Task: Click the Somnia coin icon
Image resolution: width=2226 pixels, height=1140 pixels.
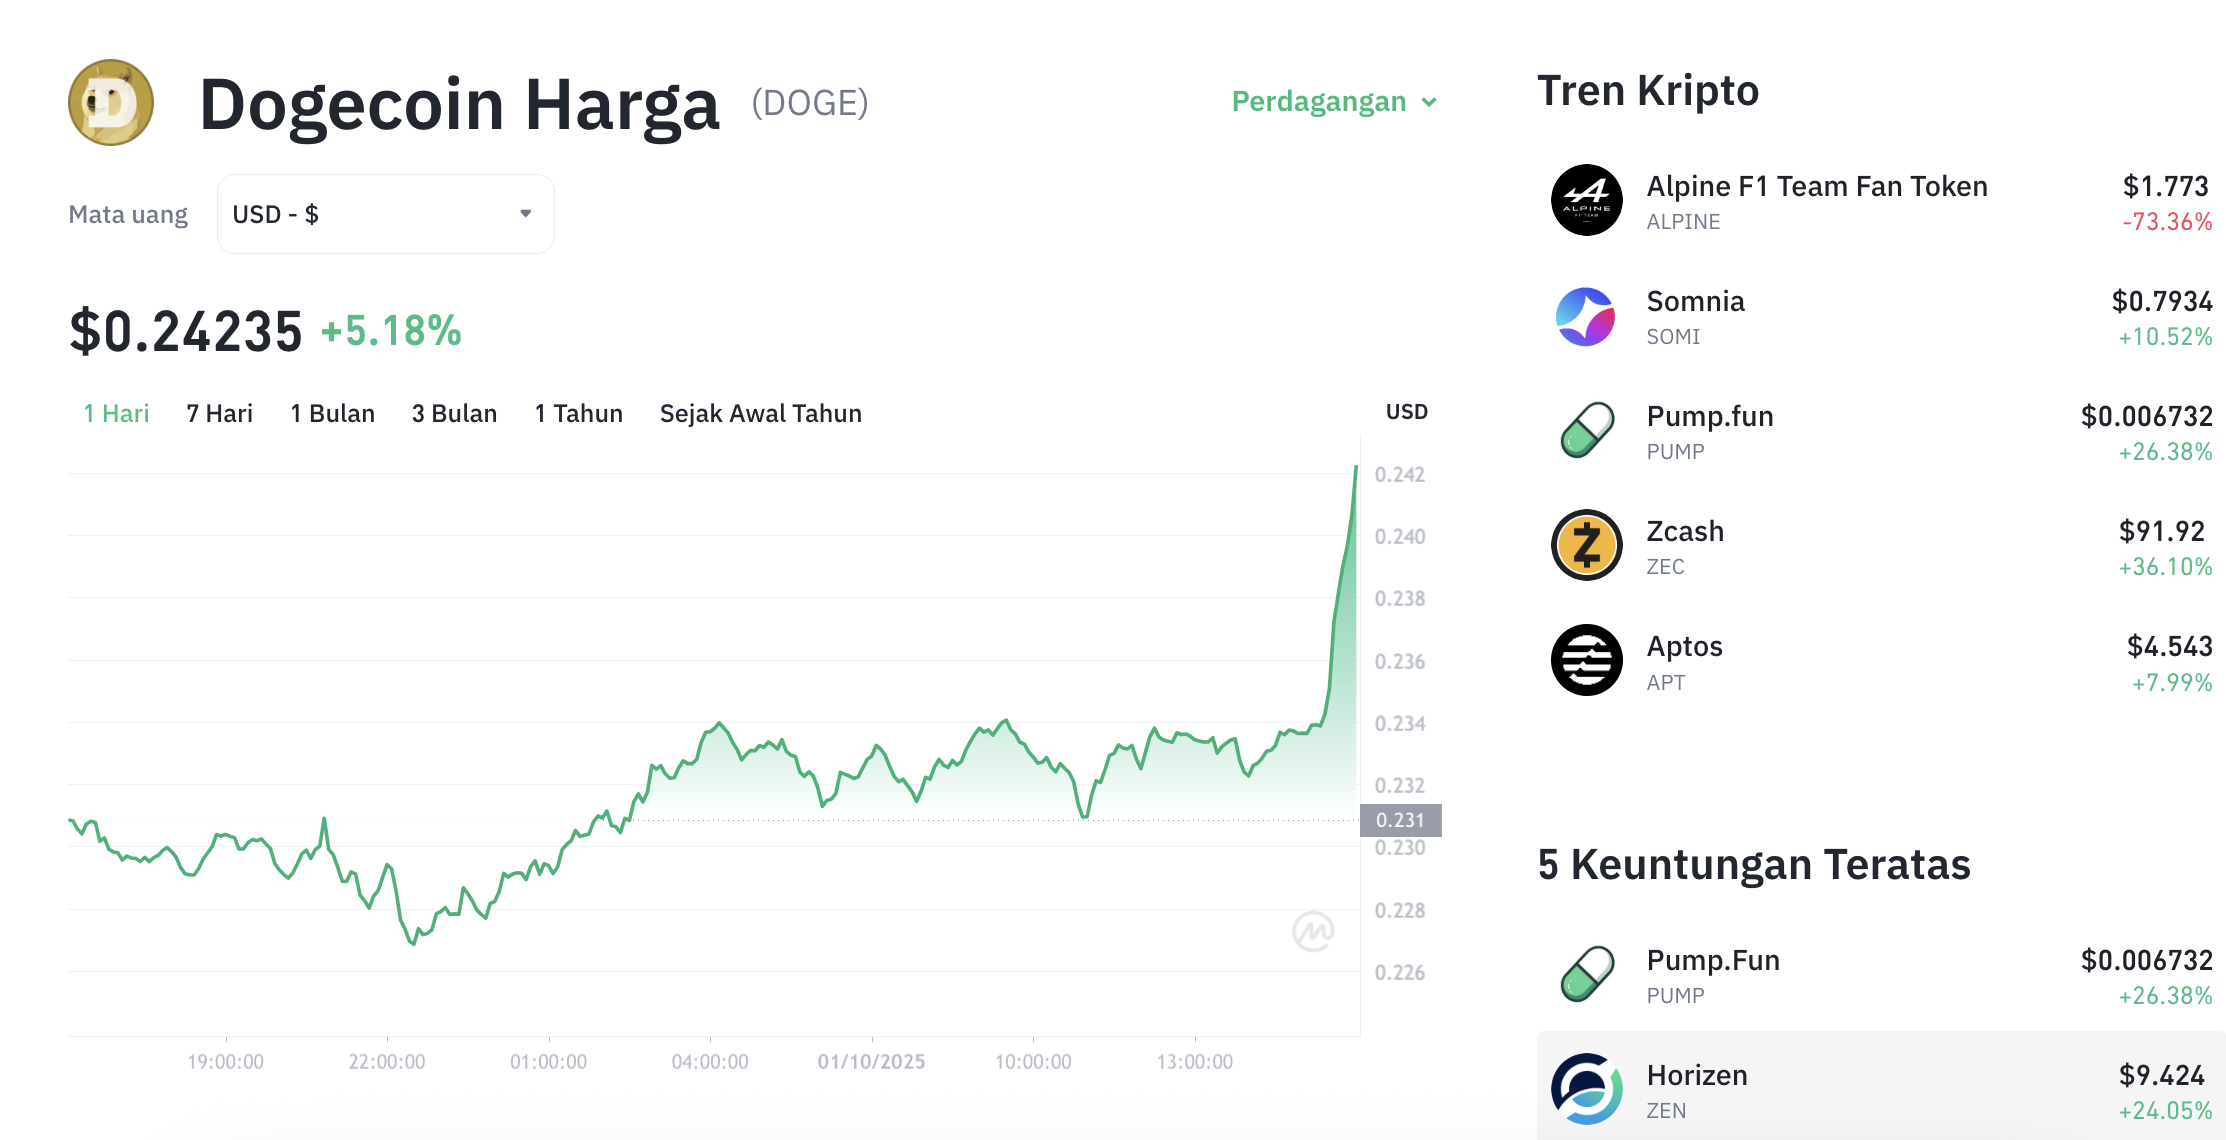Action: [1586, 316]
